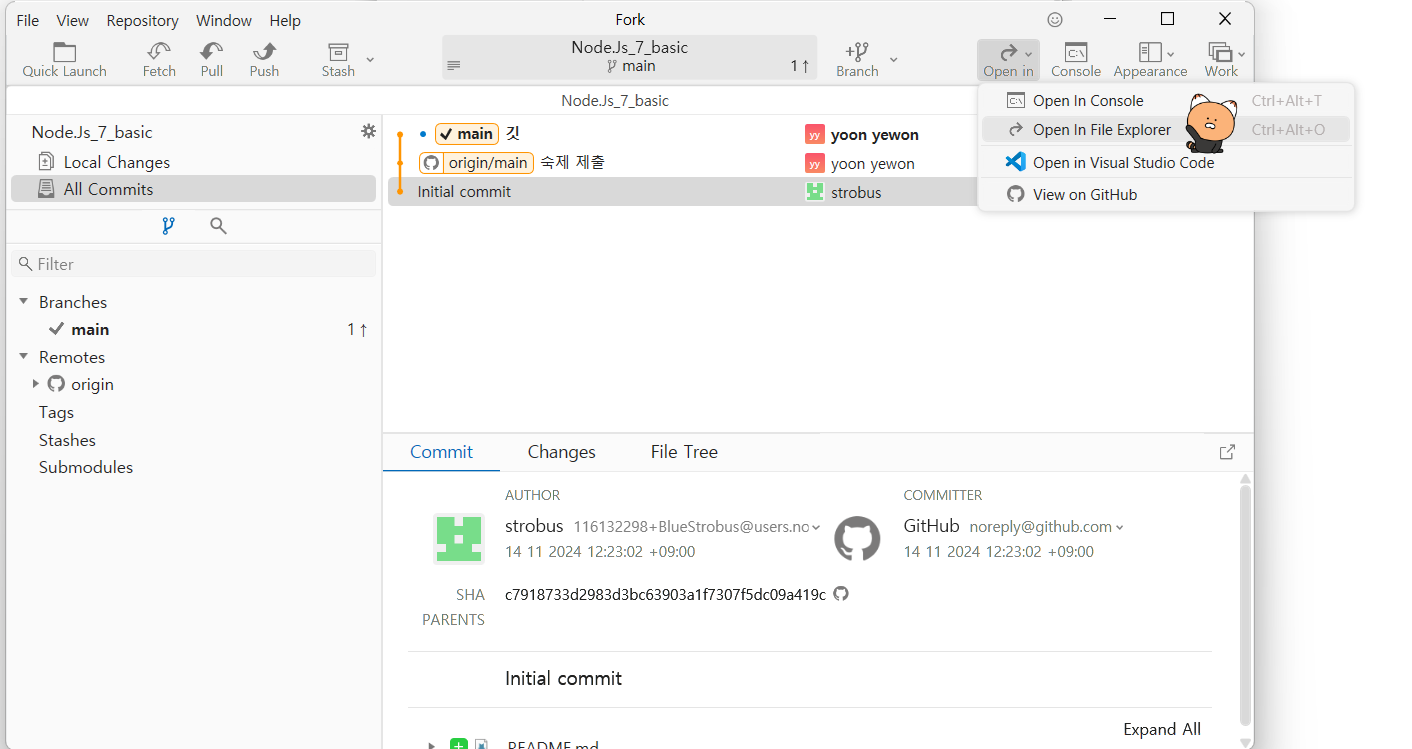Open Quick Launch from the toolbar

tap(64, 59)
